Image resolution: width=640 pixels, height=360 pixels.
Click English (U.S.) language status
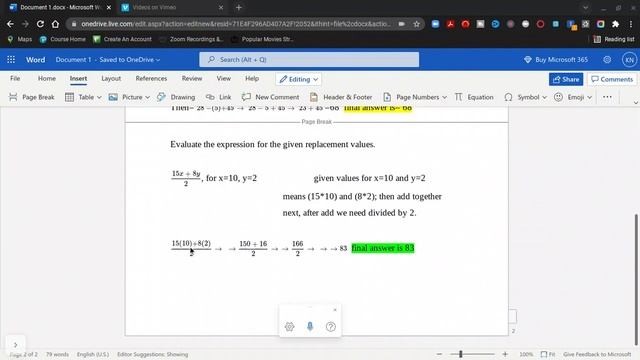pyautogui.click(x=93, y=354)
